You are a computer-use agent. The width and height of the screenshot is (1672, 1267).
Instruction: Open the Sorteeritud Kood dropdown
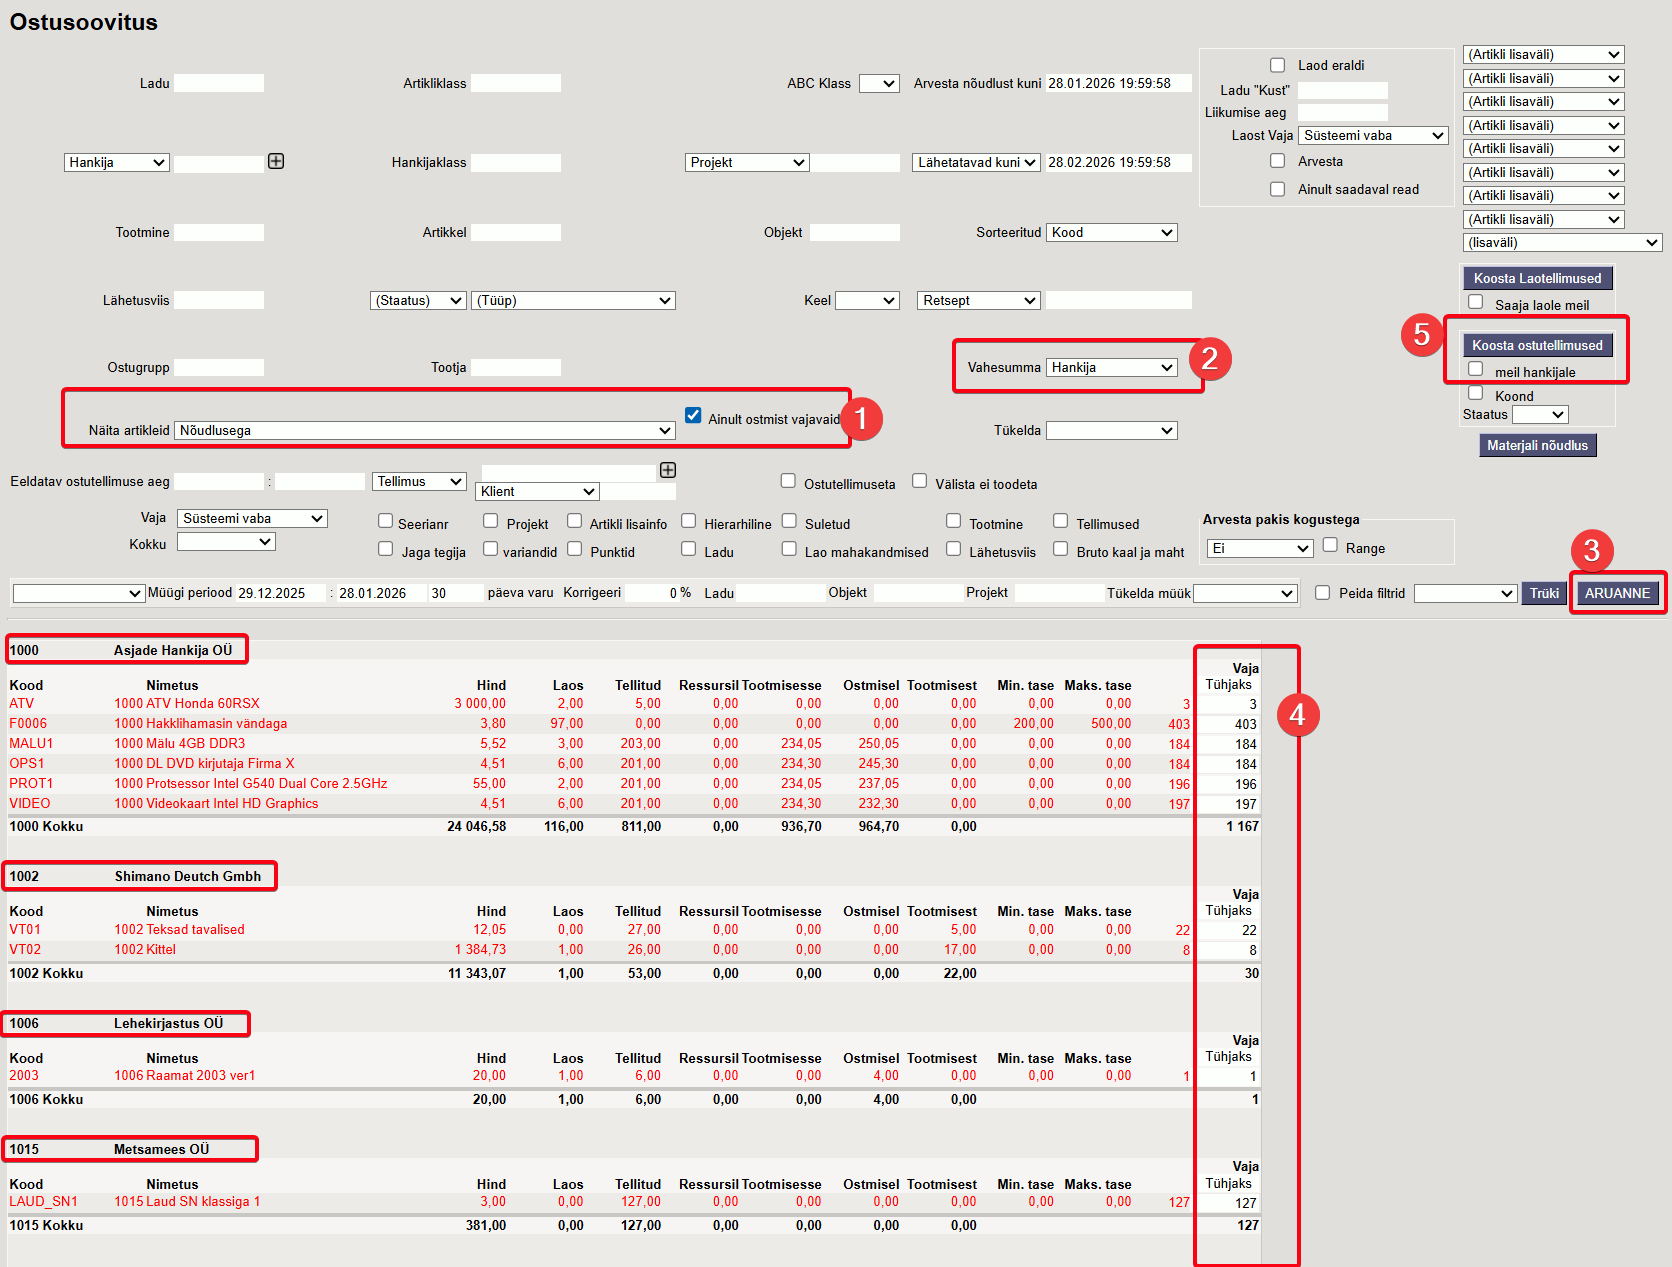(1112, 233)
